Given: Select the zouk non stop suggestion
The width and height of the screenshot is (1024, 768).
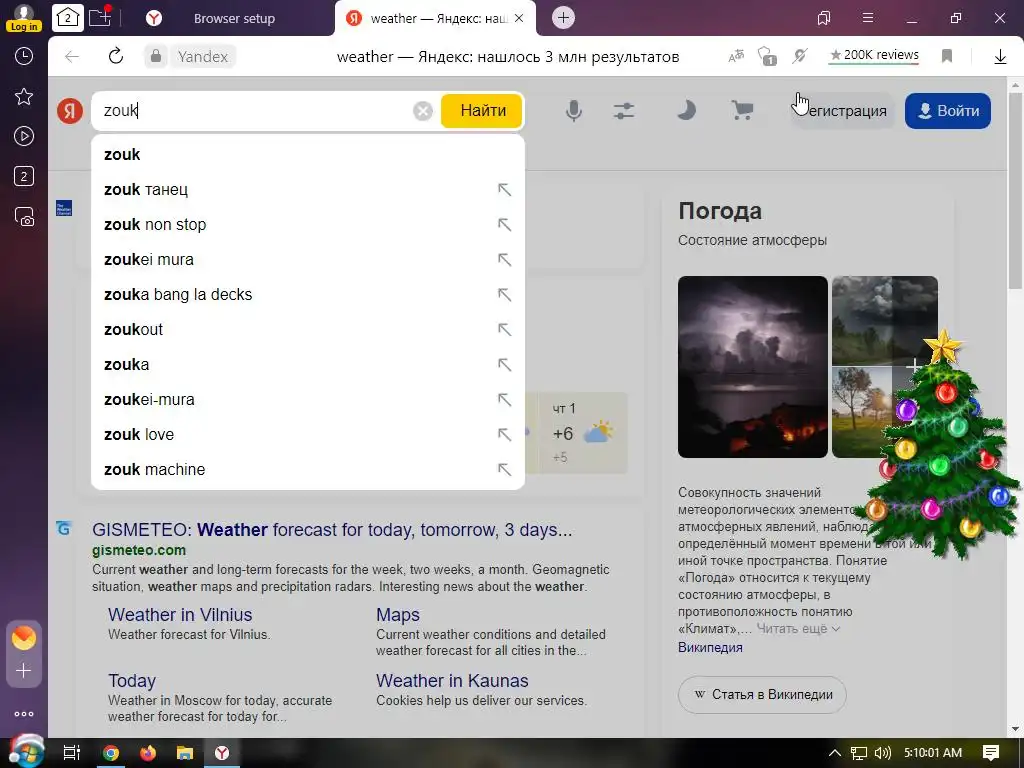Looking at the screenshot, I should coord(308,225).
